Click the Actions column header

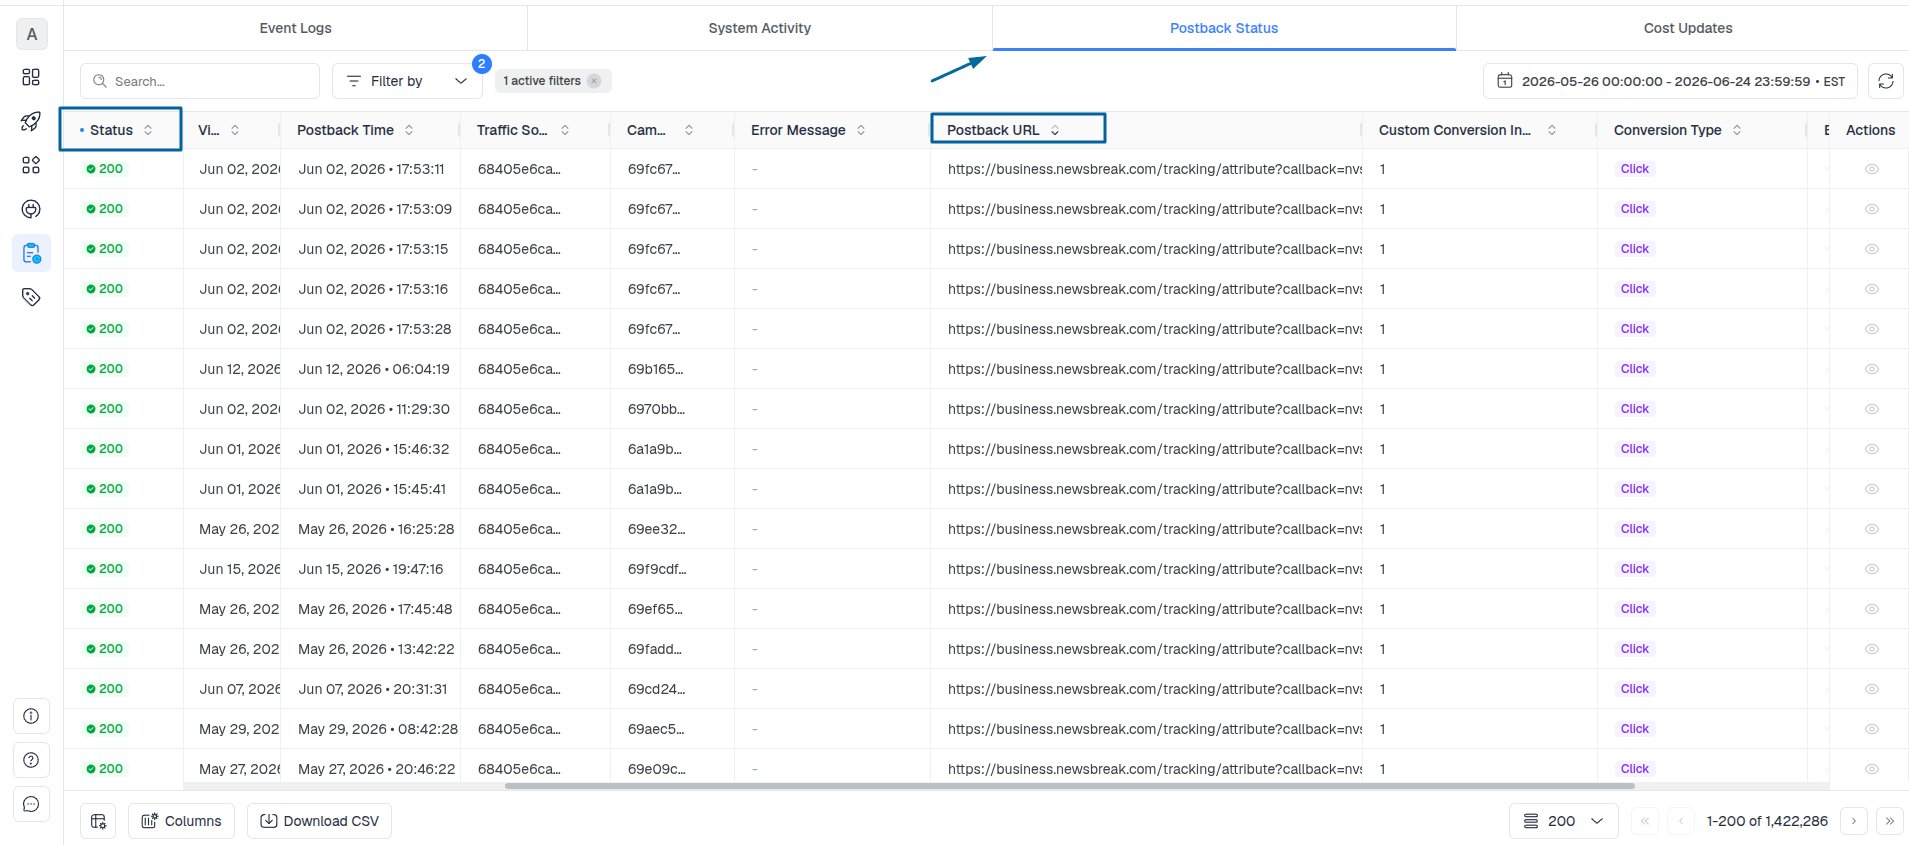click(1870, 130)
